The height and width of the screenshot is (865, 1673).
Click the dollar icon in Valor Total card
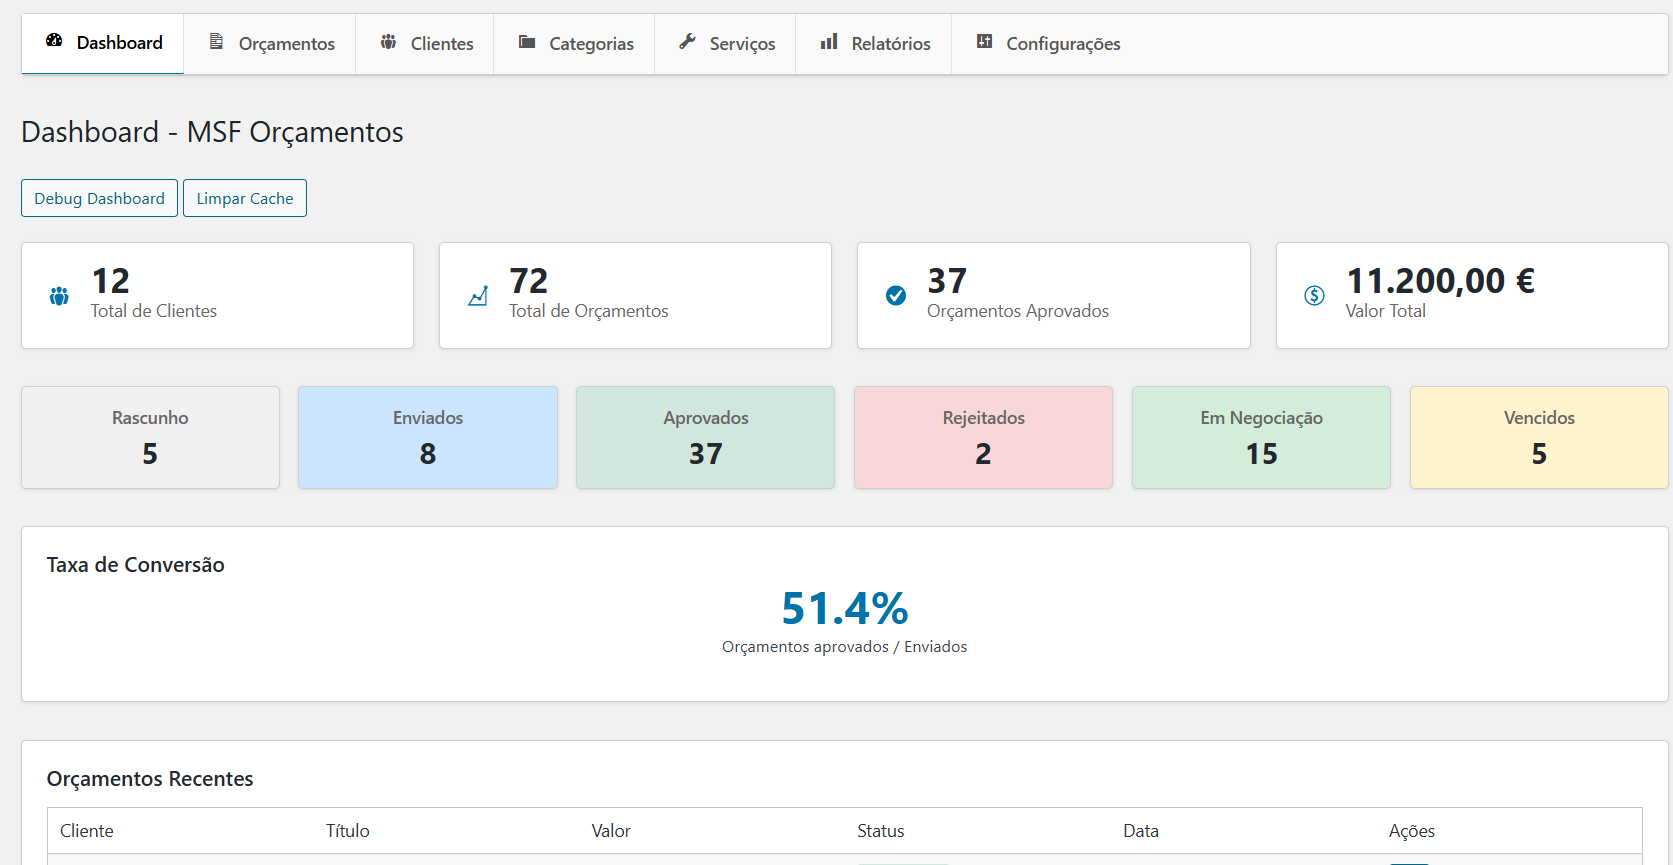tap(1314, 296)
